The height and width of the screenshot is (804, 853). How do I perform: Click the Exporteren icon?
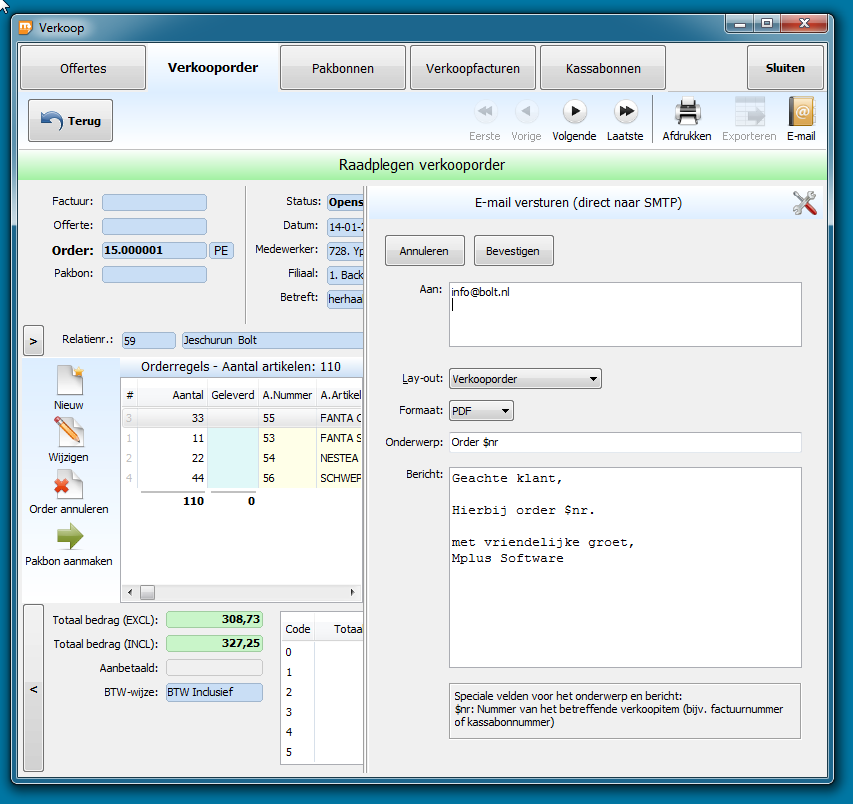[749, 120]
